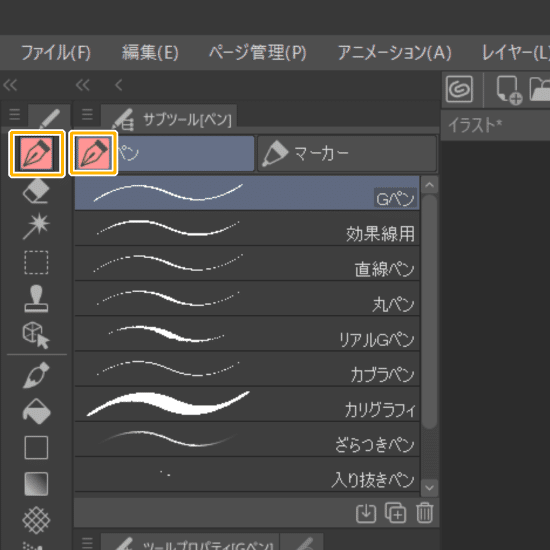This screenshot has width=550, height=550.
Task: Click the New document icon
Action: tap(509, 90)
